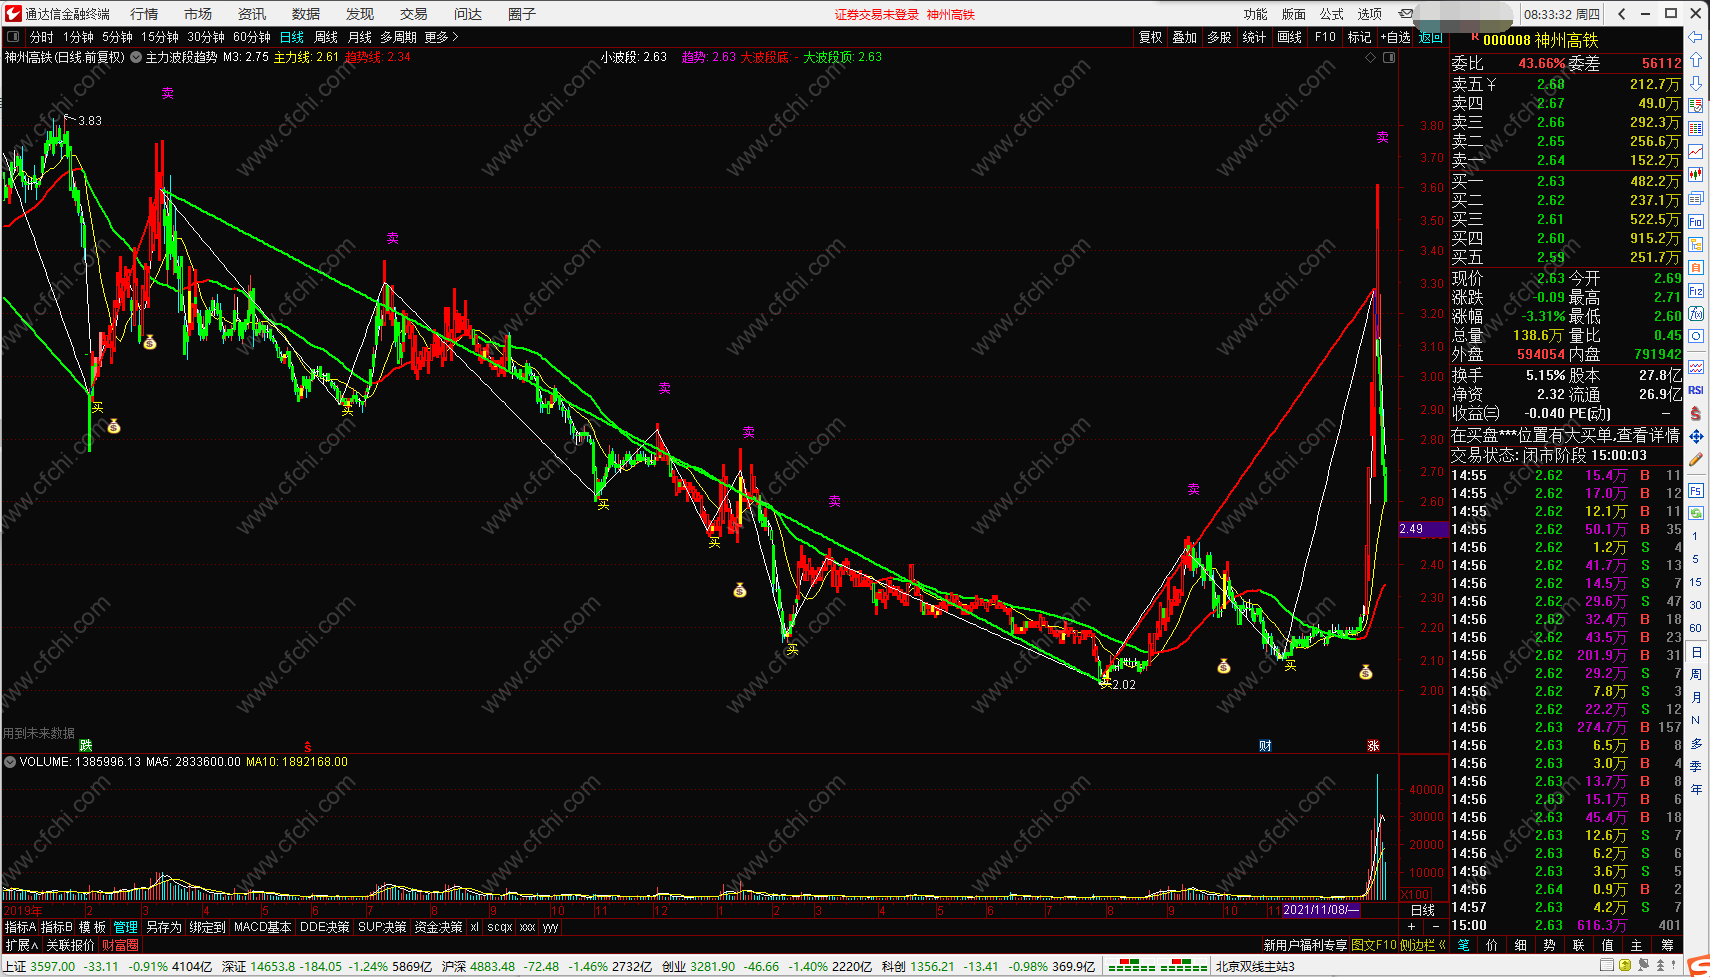Expand the 更多 periods dropdown
The width and height of the screenshot is (1710, 977).
pyautogui.click(x=441, y=37)
